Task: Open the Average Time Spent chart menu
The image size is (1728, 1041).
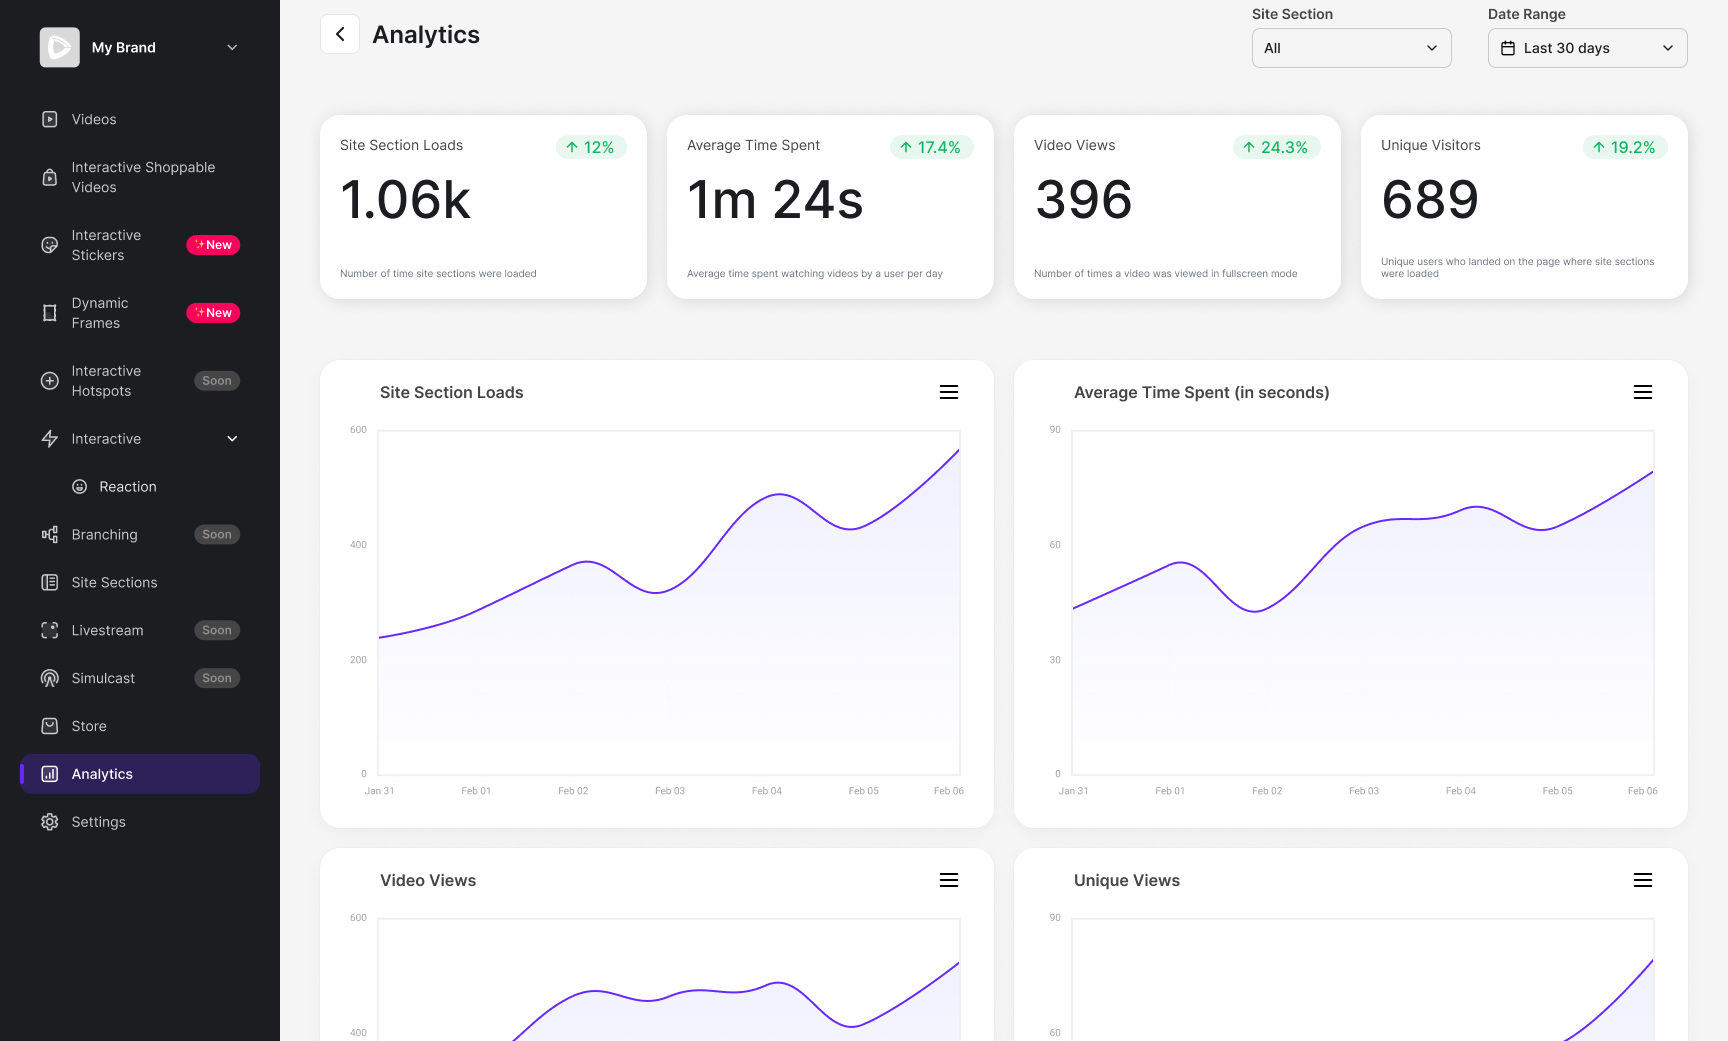Action: coord(1643,392)
